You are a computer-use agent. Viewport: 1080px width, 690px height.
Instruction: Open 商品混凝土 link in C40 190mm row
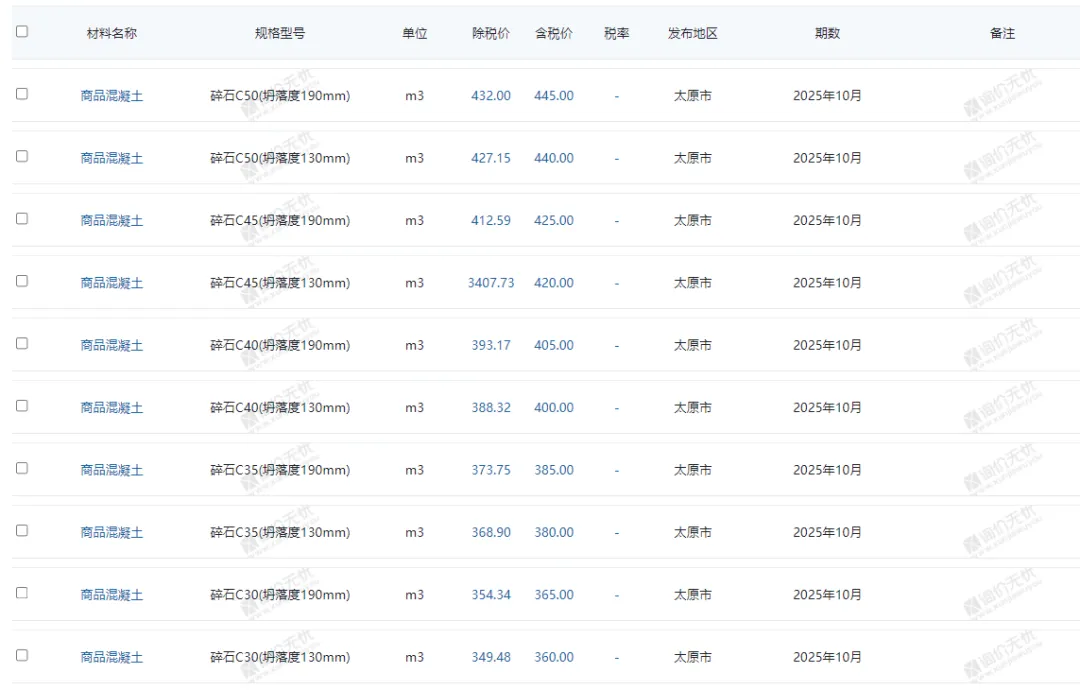[x=112, y=345]
